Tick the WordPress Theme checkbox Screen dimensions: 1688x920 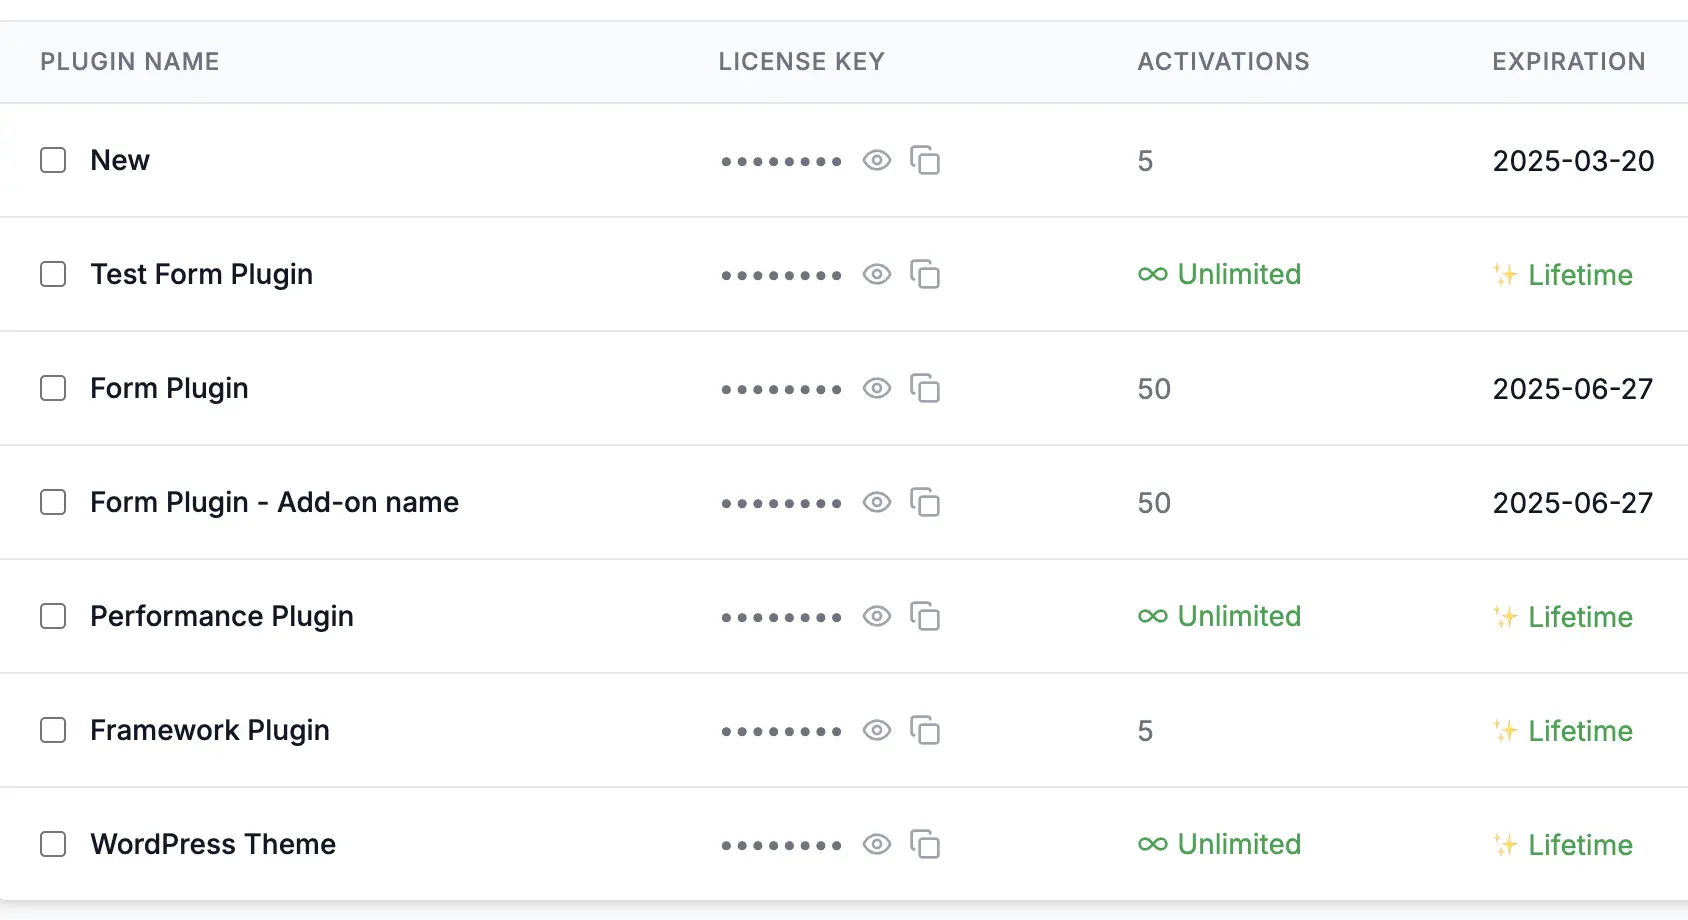pos(53,844)
